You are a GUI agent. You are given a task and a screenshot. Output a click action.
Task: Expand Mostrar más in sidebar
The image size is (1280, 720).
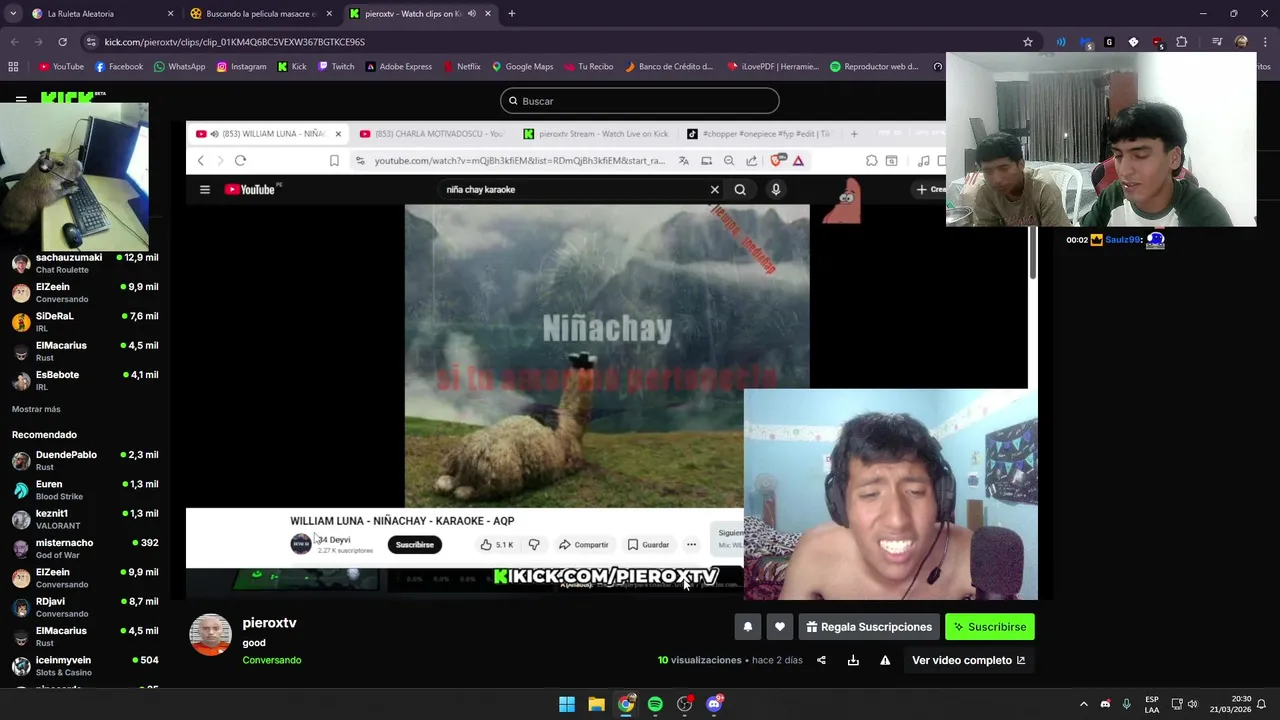[x=36, y=409]
